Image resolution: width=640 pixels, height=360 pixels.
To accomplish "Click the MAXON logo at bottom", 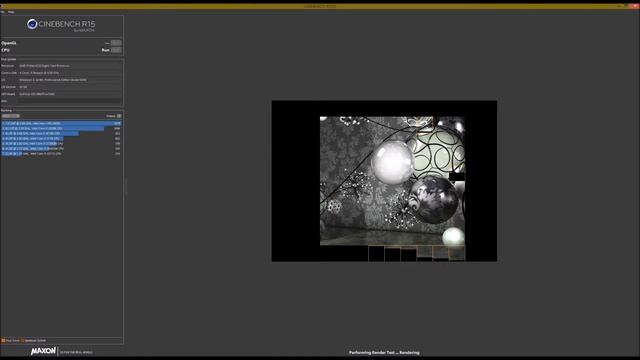I will point(43,351).
